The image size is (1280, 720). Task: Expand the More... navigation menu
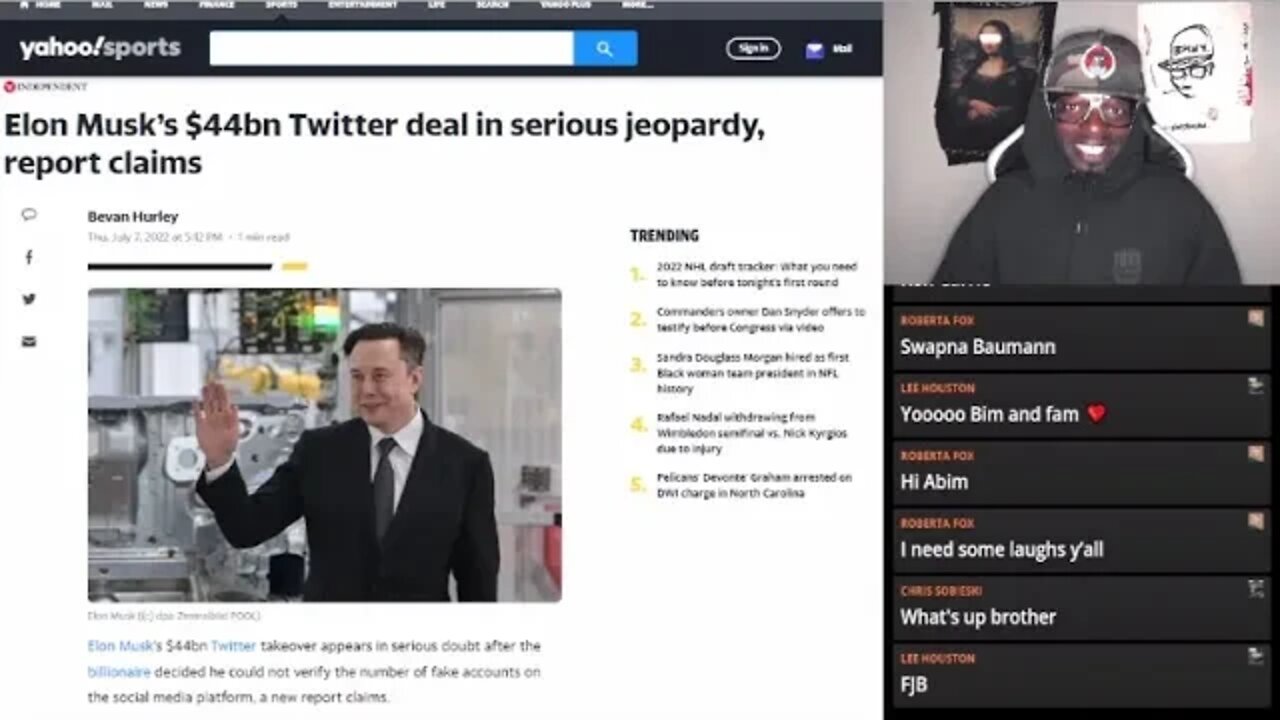tap(637, 5)
